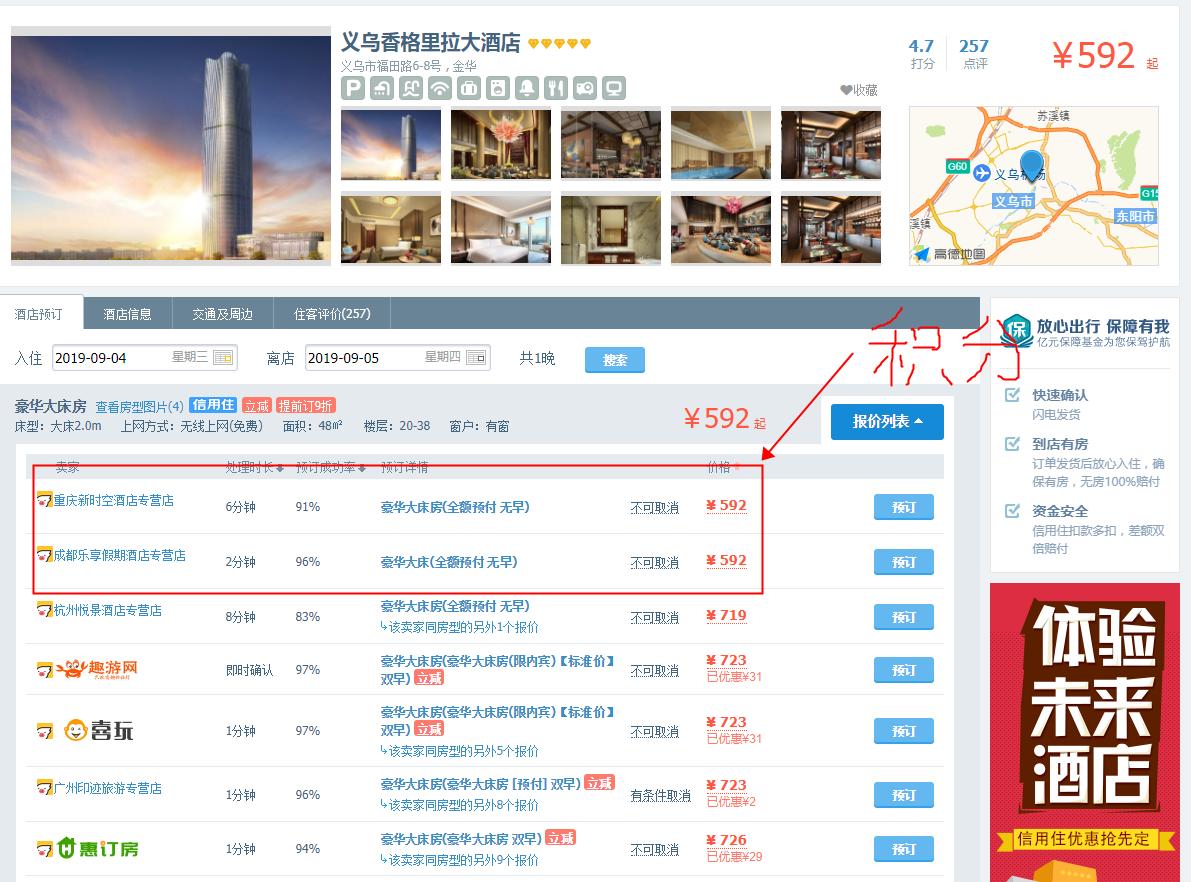The width and height of the screenshot is (1191, 882).
Task: Open the 交通及周边 tab
Action: point(221,312)
